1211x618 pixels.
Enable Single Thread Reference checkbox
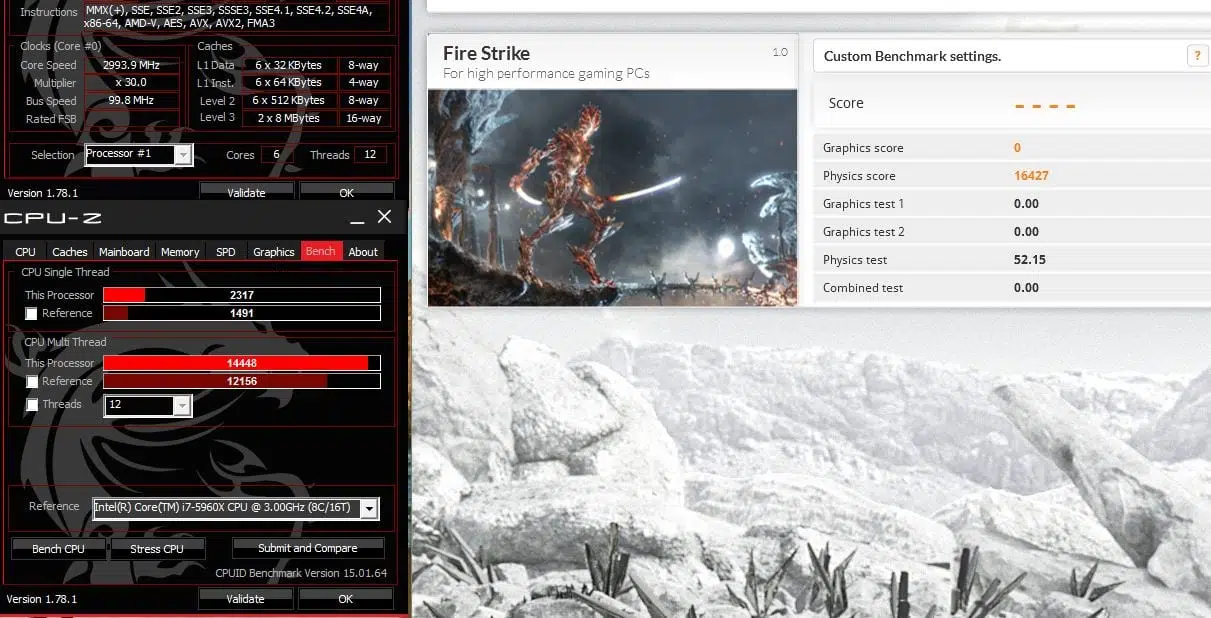[x=33, y=313]
